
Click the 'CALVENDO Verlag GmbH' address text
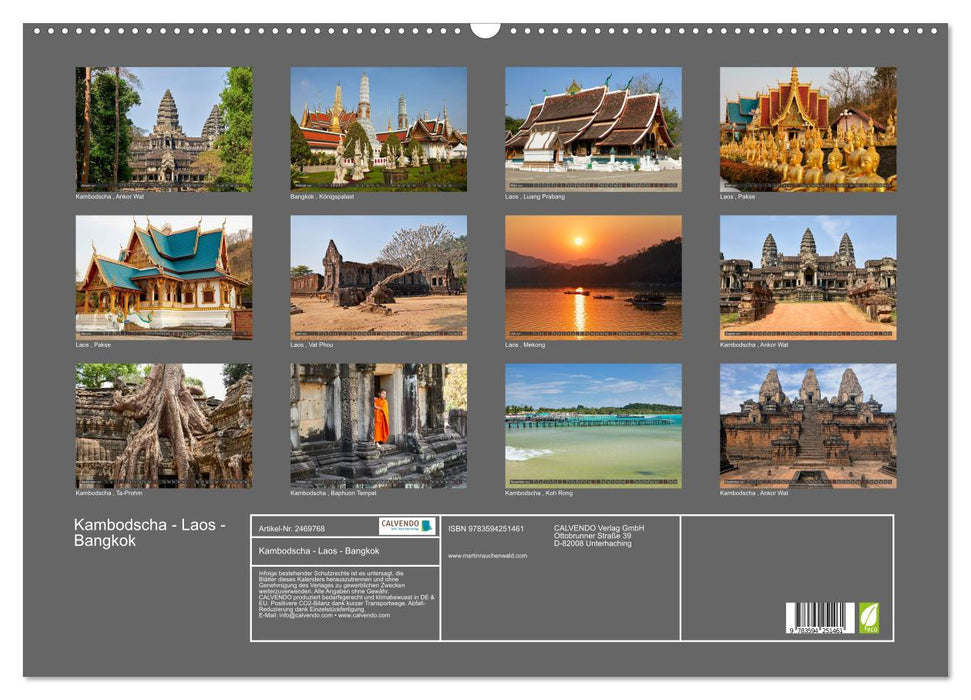pyautogui.click(x=599, y=536)
